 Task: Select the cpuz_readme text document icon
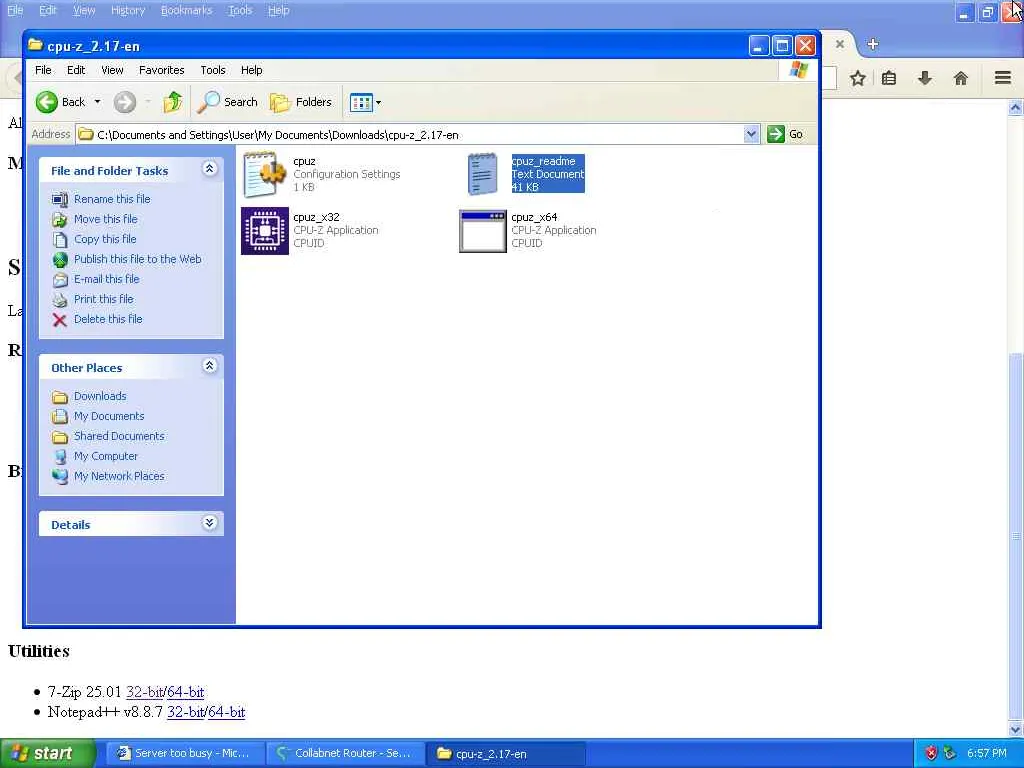[x=483, y=174]
